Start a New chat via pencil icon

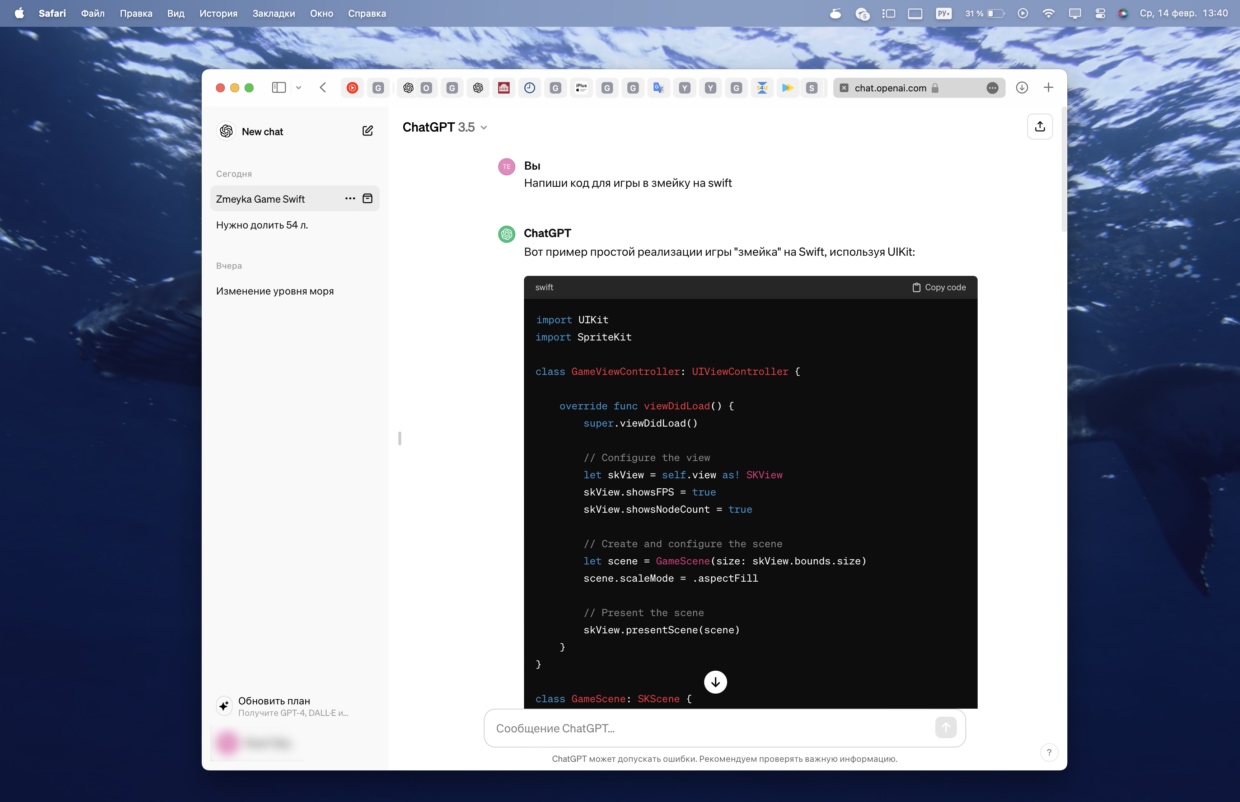(x=368, y=131)
